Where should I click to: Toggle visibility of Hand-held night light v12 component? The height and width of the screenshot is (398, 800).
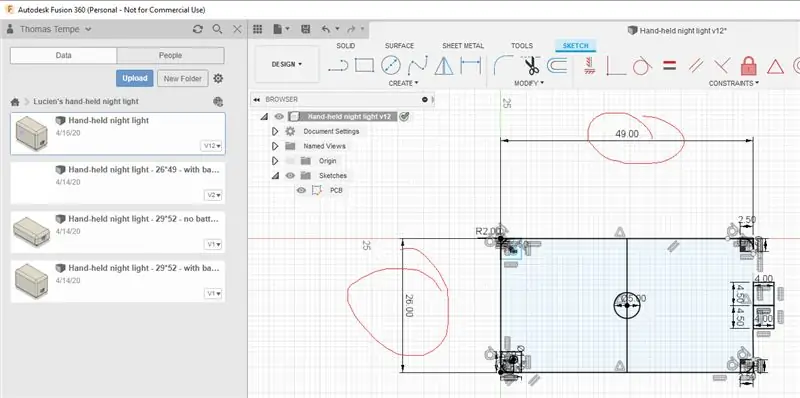[279, 116]
